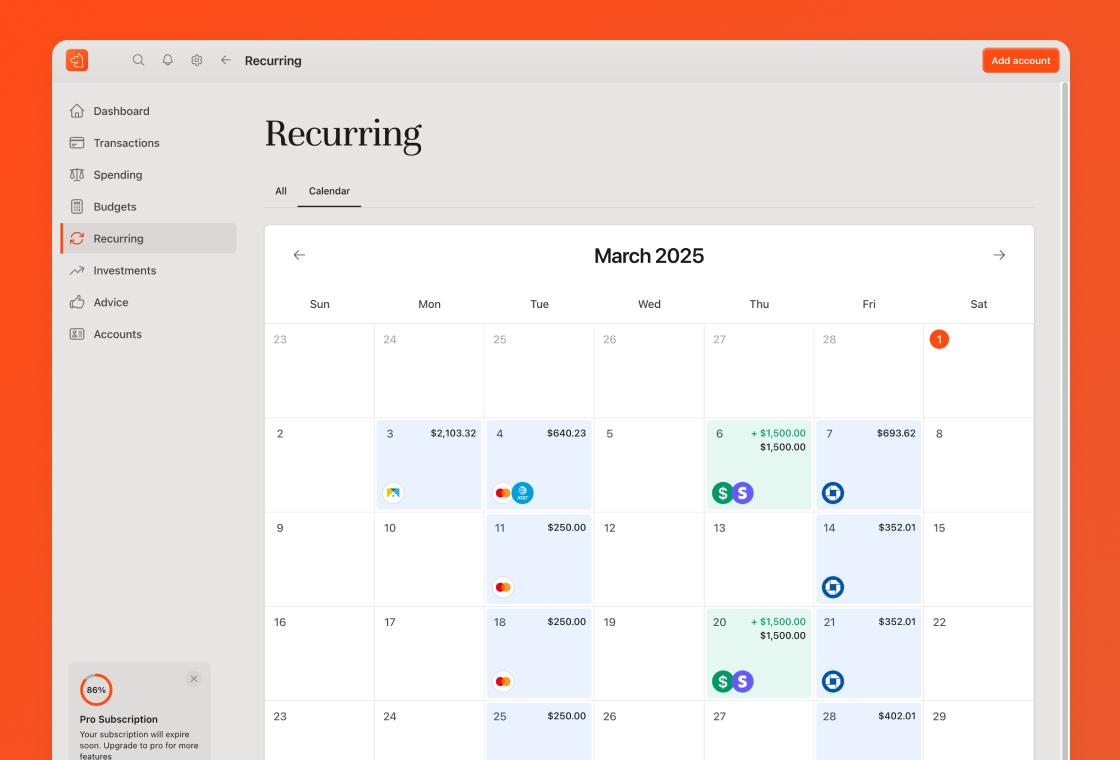Click purple S icon on March 6
1120x760 pixels.
[x=743, y=493]
